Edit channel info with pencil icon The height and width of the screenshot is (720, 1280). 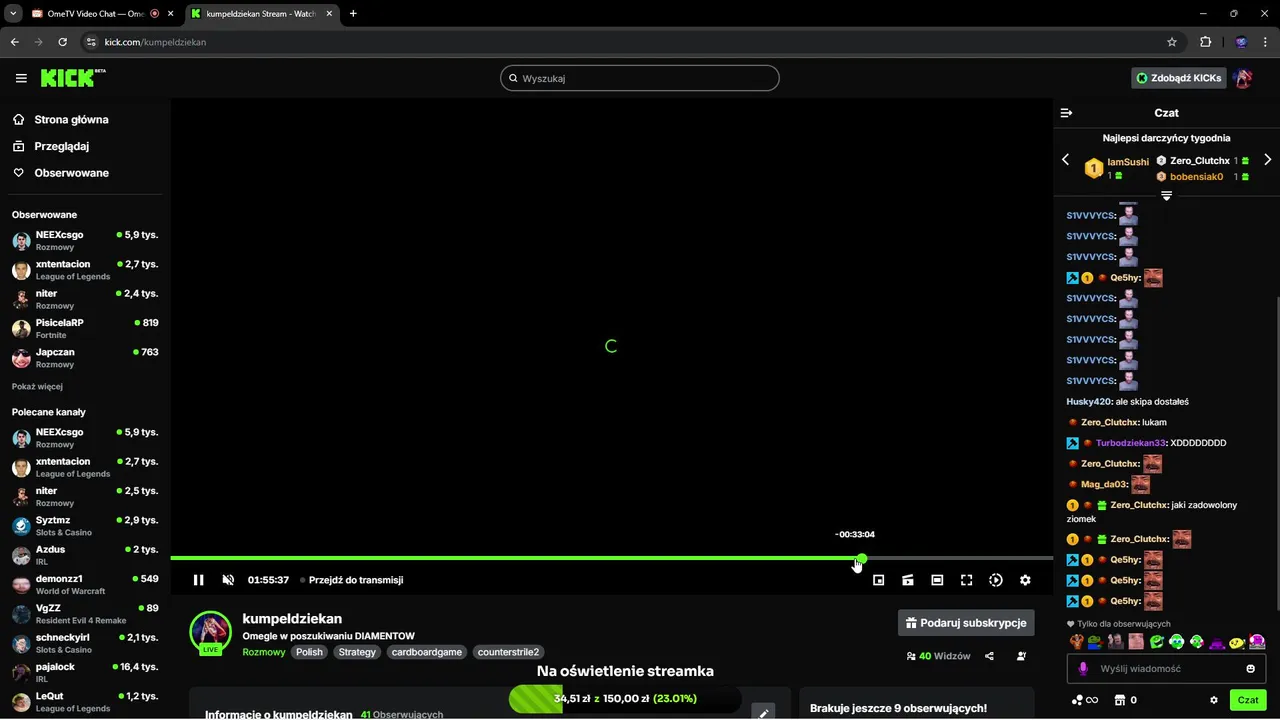pos(764,713)
